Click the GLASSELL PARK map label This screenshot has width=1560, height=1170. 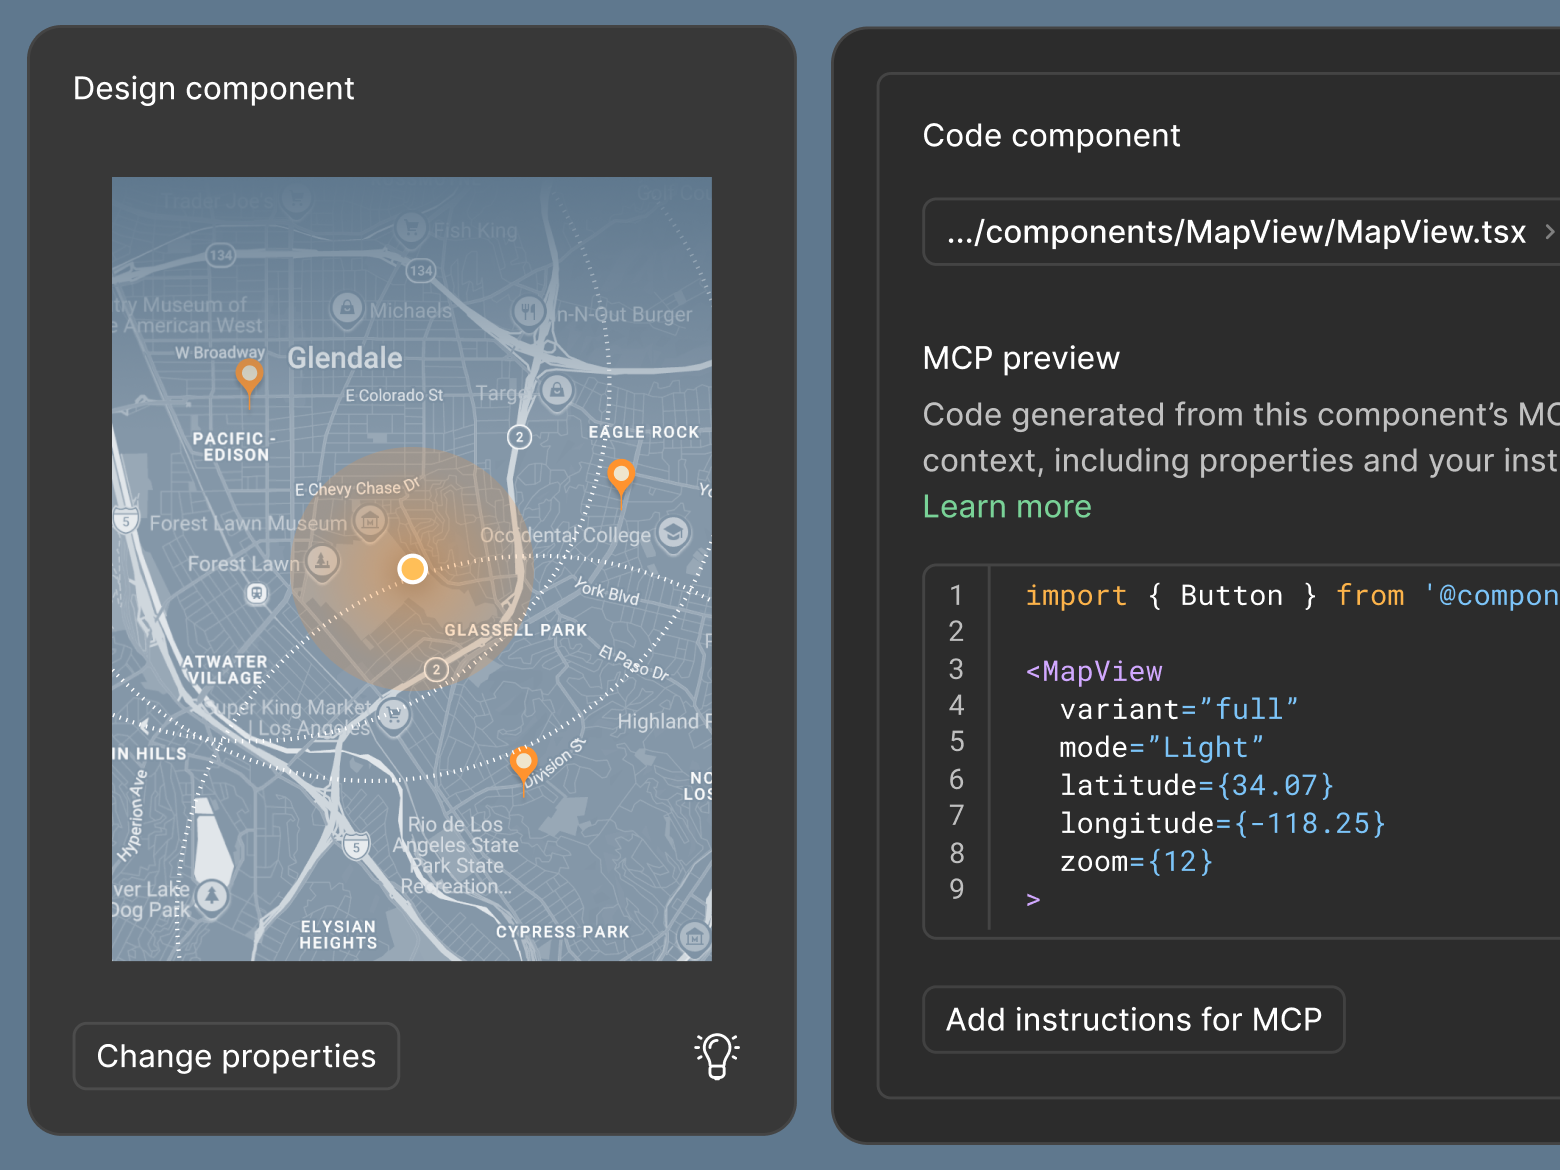click(x=516, y=630)
